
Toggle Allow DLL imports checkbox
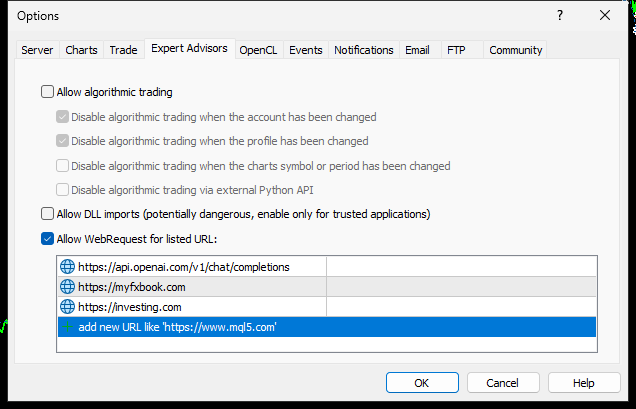47,213
